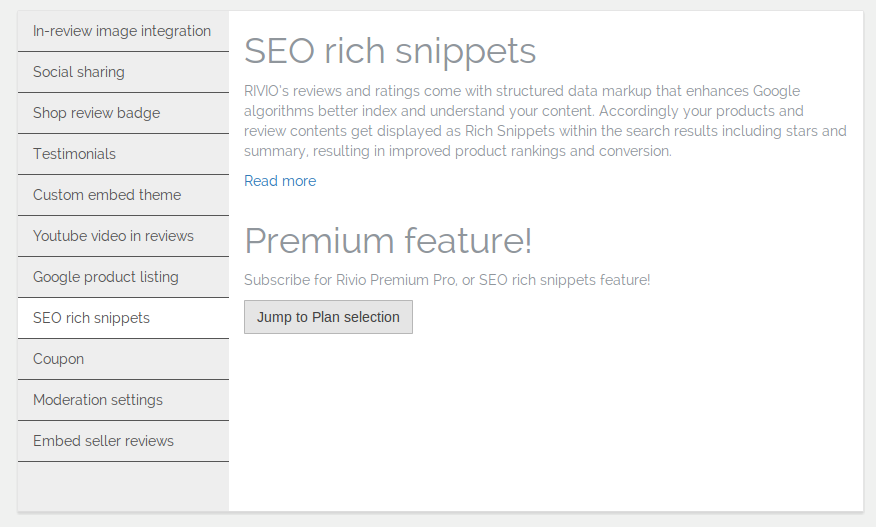Open Moderation settings tab
Viewport: 876px width, 527px height.
click(123, 400)
